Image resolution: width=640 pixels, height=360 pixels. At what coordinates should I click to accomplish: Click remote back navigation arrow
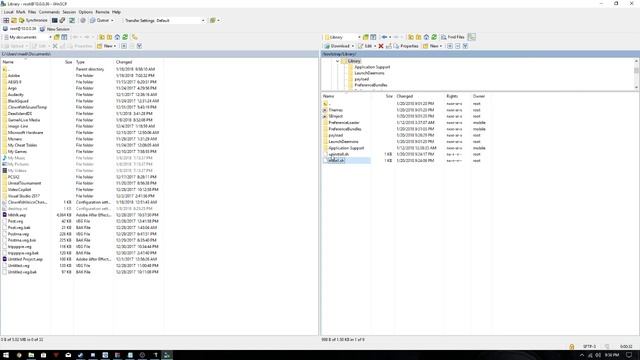385,37
